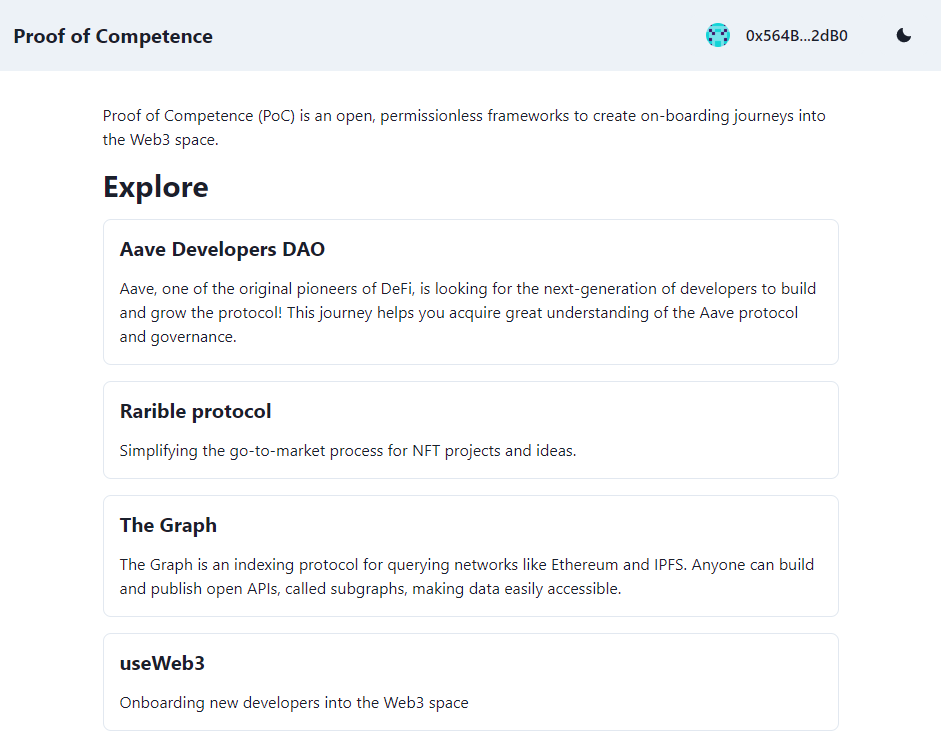Click Rarible's NFT go-to-market description
941x744 pixels.
click(x=347, y=451)
